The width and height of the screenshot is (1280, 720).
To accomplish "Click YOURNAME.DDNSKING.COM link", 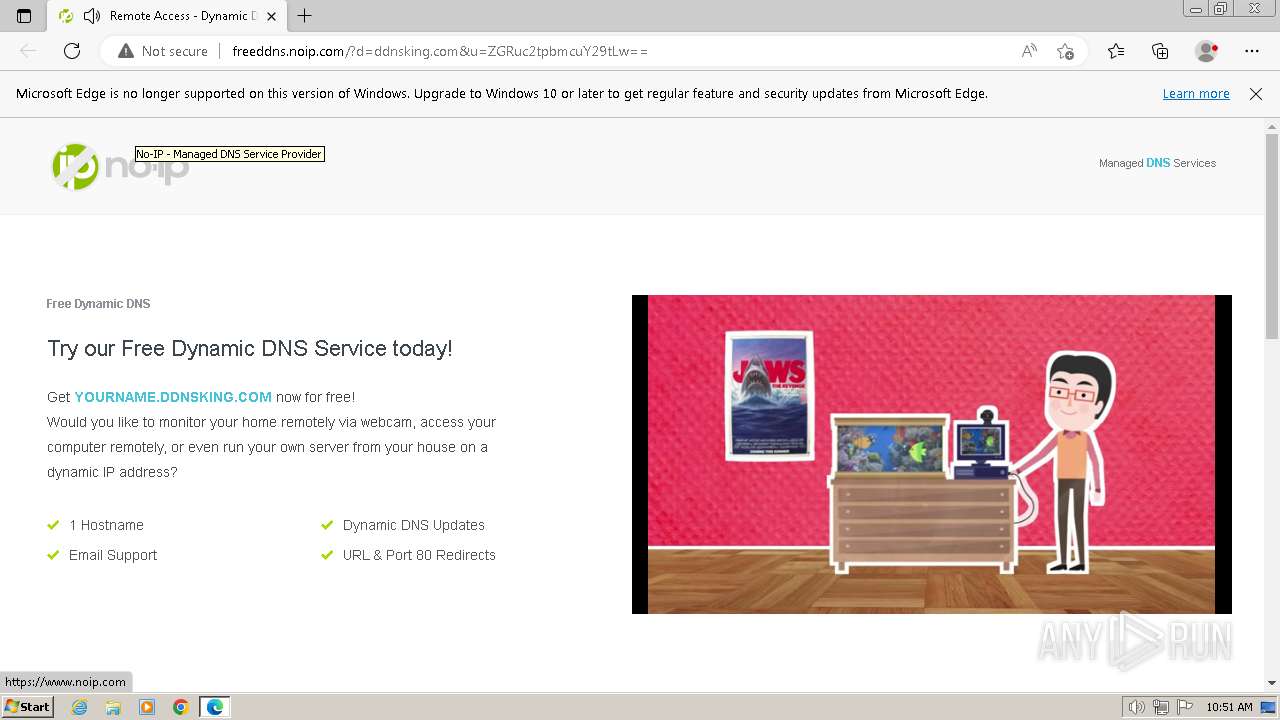I will (173, 397).
